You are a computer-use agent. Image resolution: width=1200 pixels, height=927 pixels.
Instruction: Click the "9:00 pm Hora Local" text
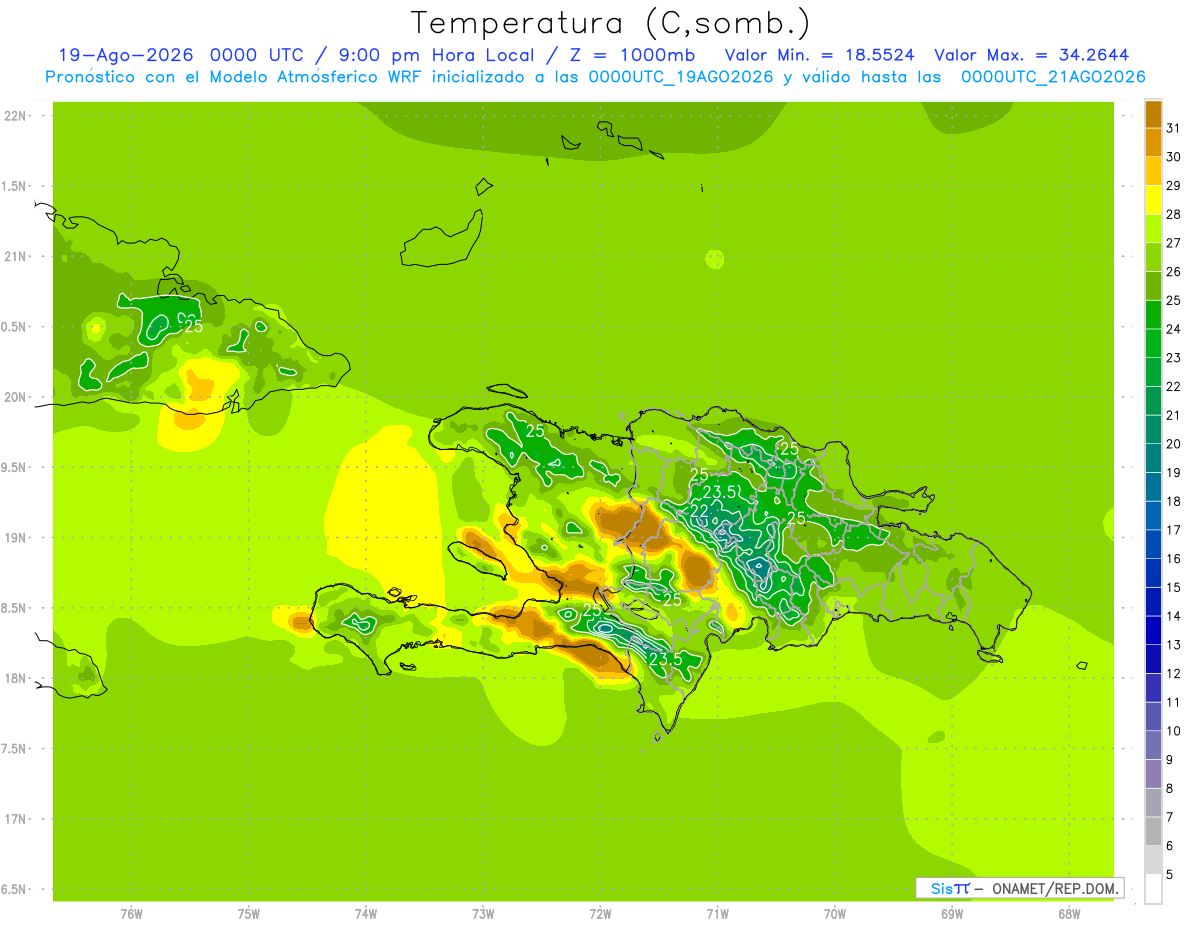tap(435, 55)
